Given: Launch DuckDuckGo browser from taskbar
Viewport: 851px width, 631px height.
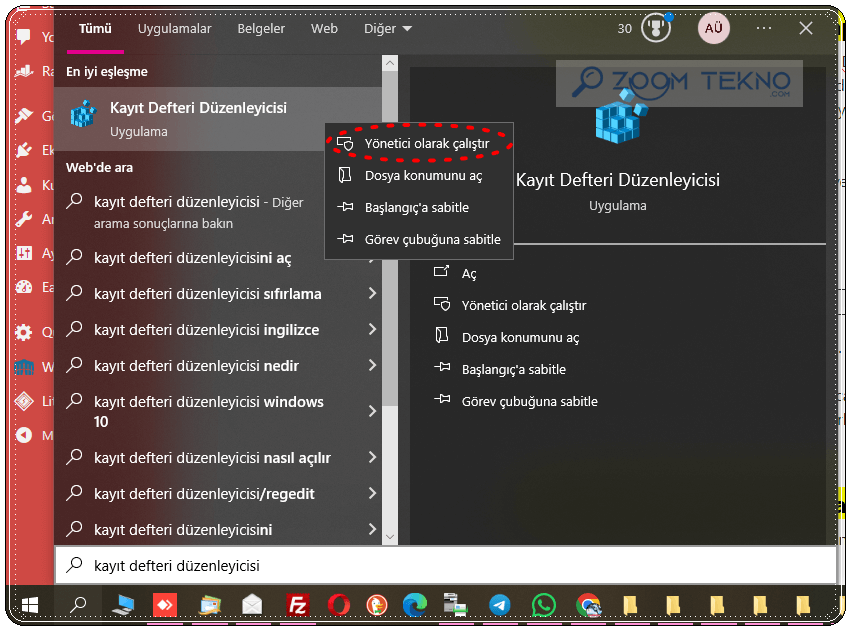Looking at the screenshot, I should 377,604.
